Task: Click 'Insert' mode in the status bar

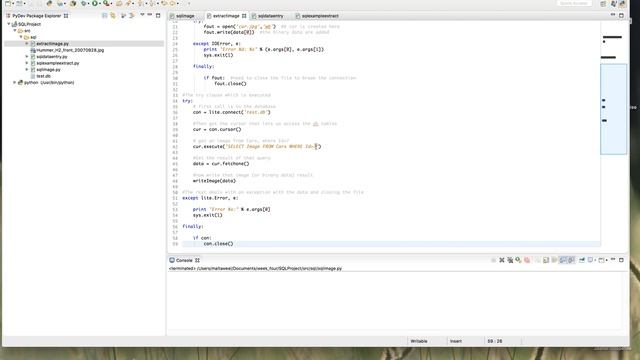Action: pos(456,341)
